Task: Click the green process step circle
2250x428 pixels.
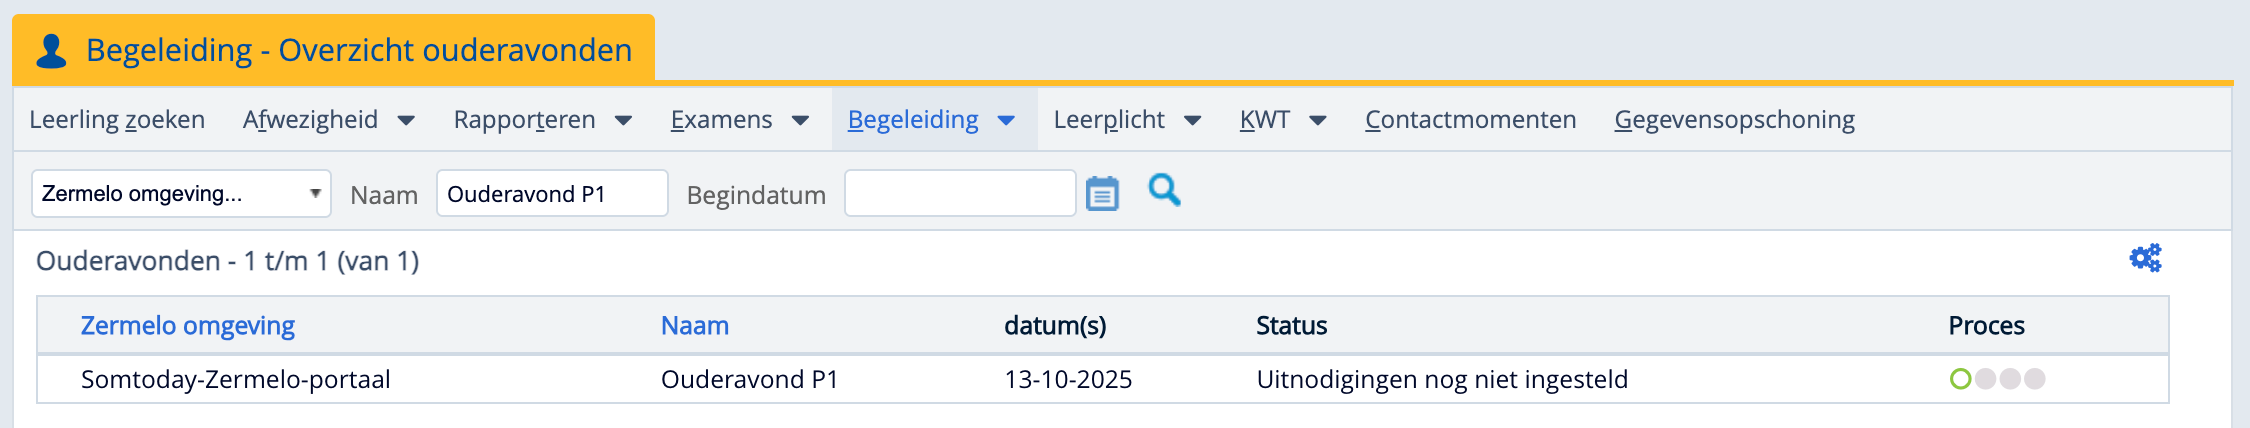Action: tap(1960, 379)
